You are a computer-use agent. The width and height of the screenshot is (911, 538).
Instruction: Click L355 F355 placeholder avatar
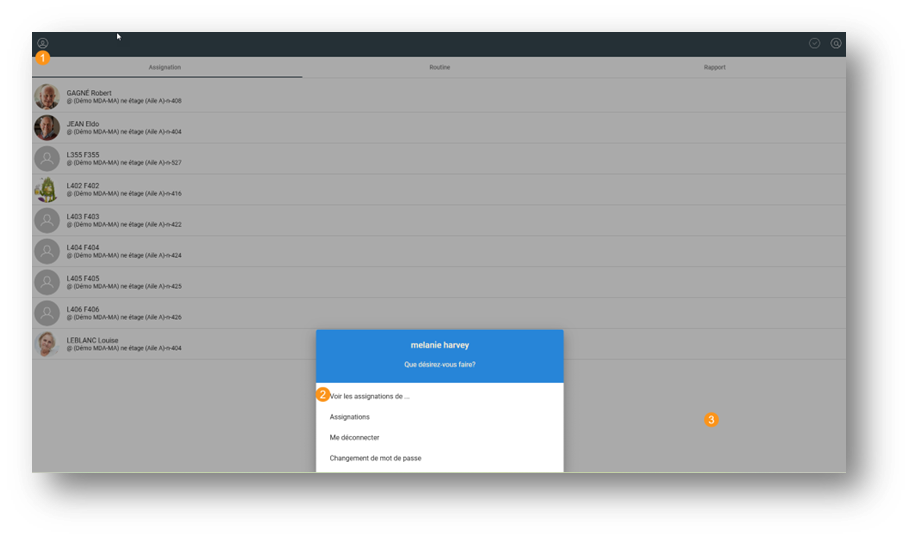tap(47, 159)
